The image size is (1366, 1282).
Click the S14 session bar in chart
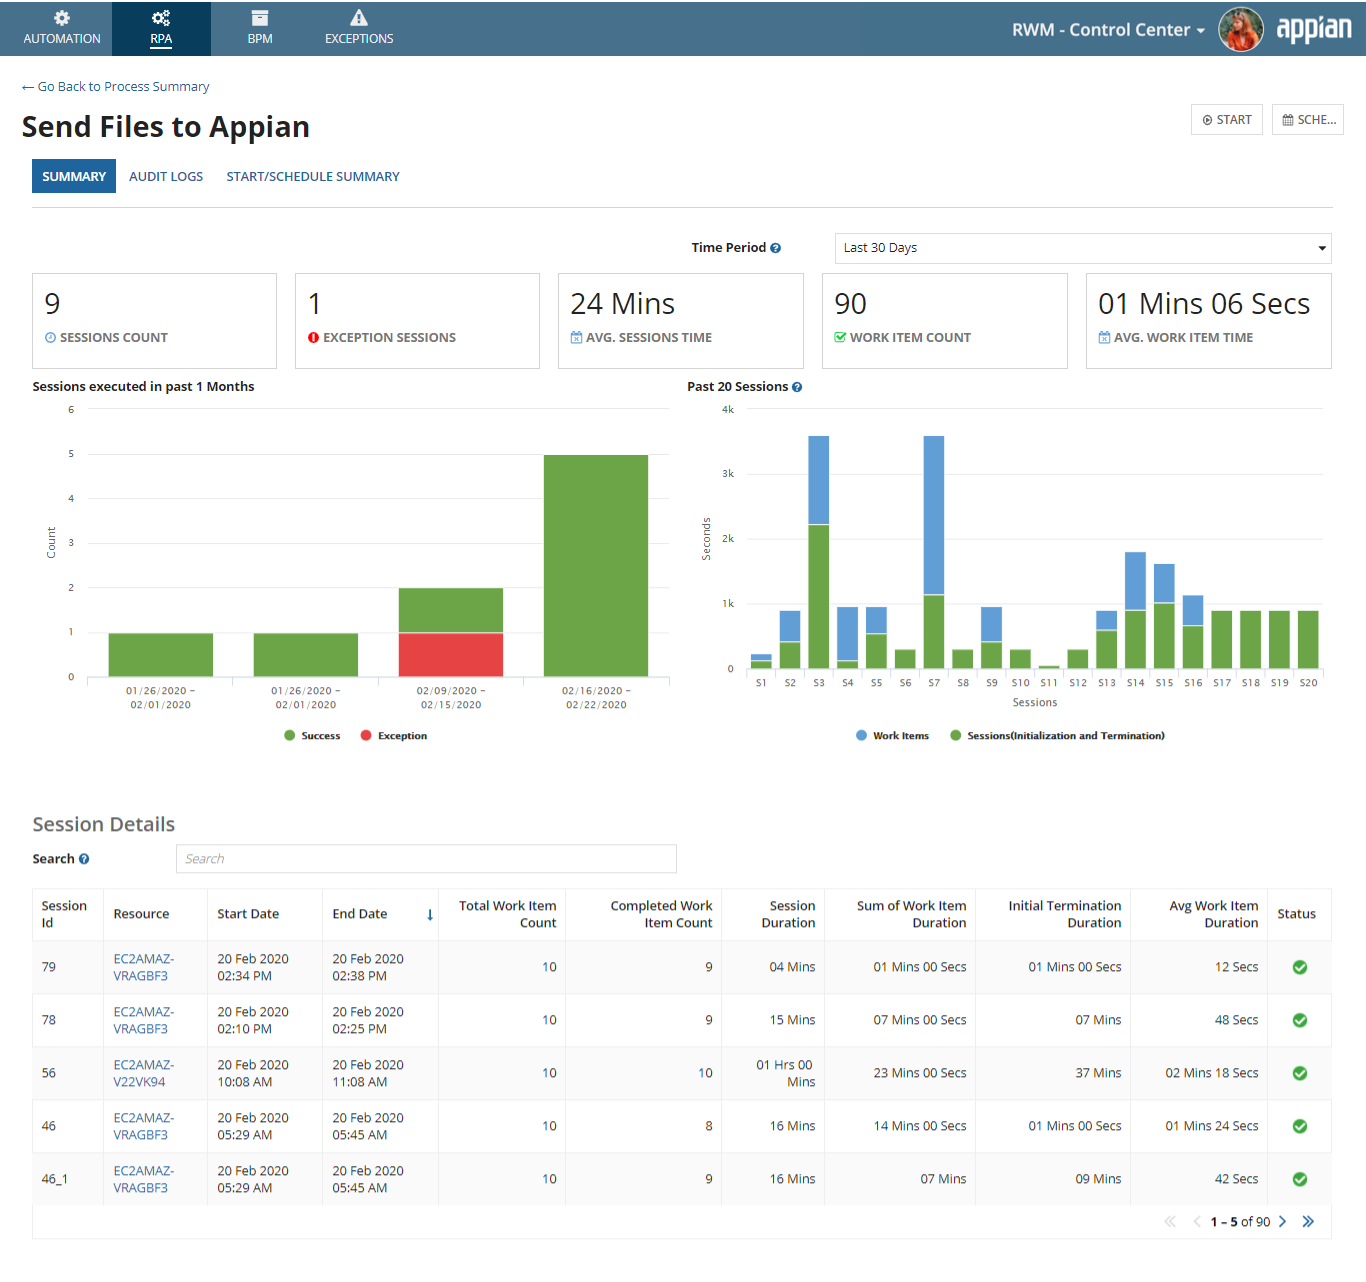(x=1135, y=610)
